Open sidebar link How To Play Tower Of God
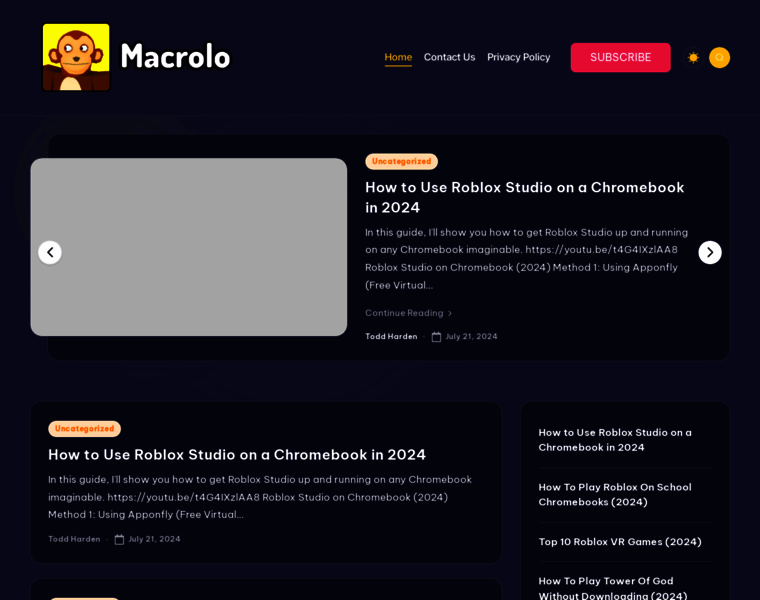This screenshot has height=600, width=760. pyautogui.click(x=613, y=588)
